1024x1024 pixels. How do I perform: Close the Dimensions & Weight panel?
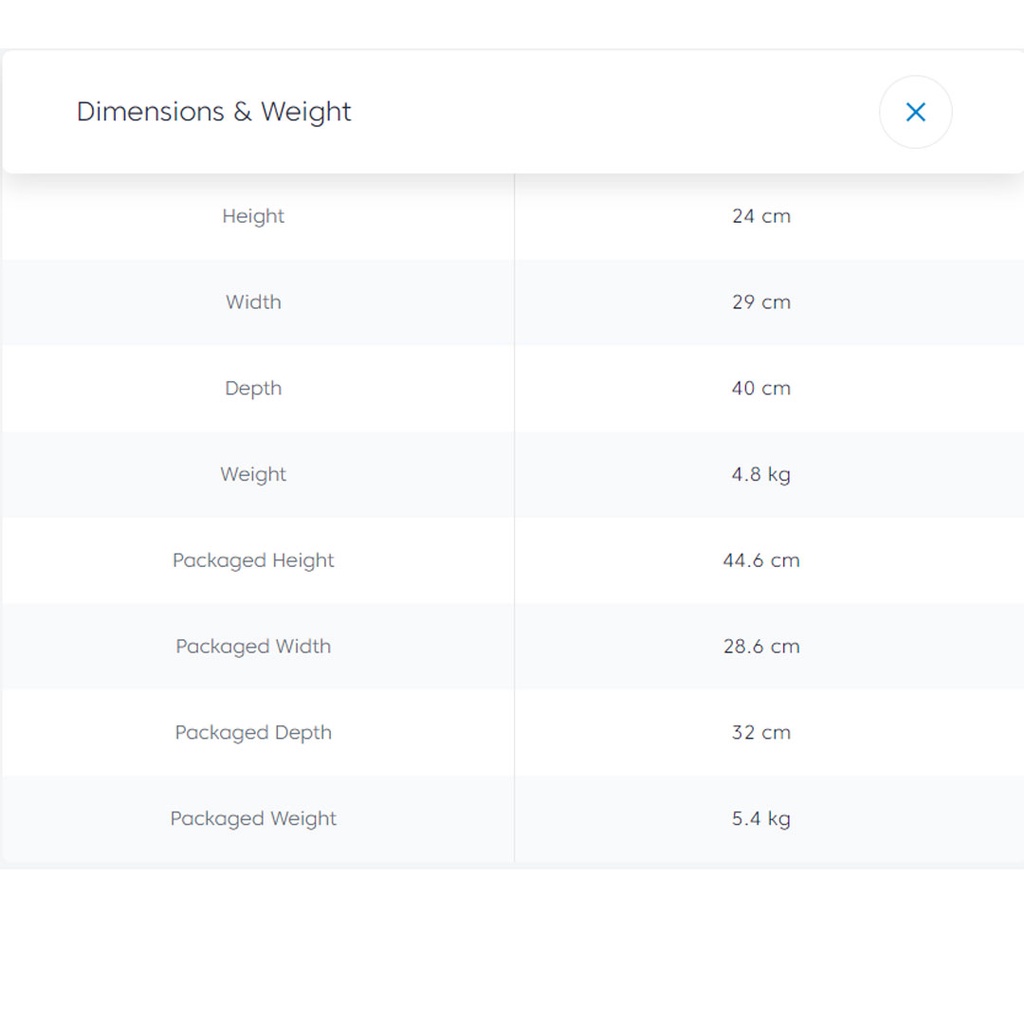915,112
